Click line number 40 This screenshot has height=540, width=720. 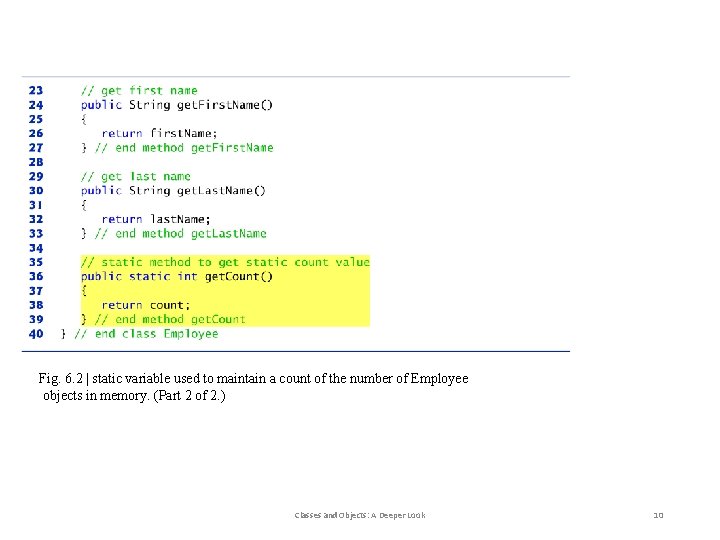point(36,334)
